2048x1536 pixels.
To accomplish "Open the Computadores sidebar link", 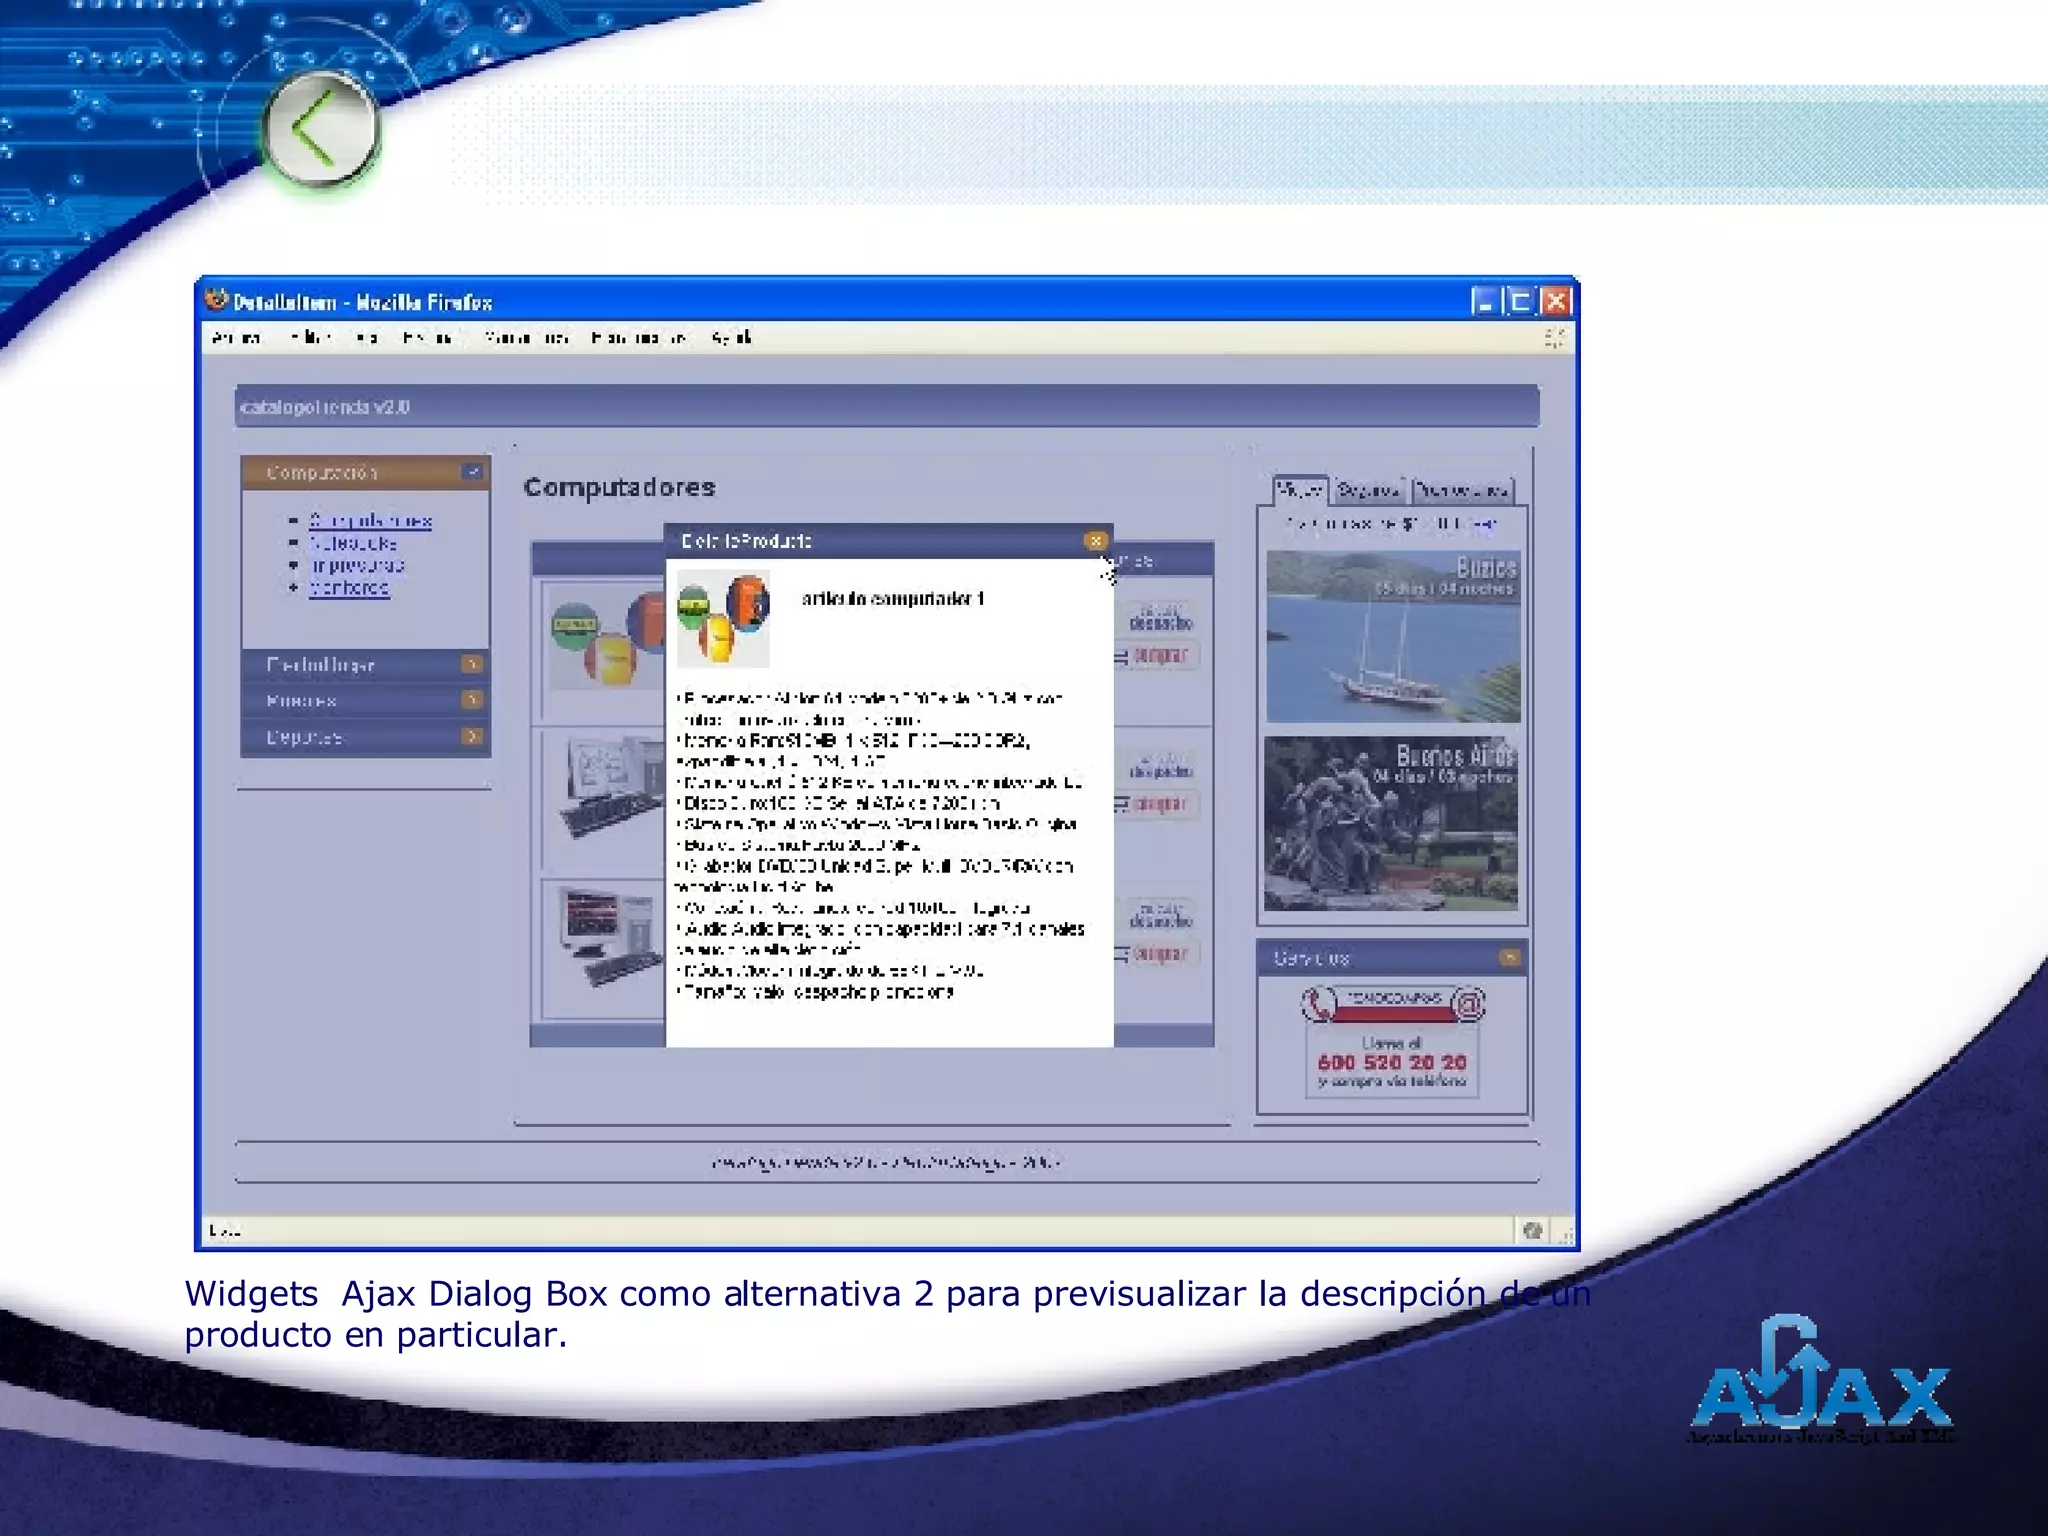I will [370, 521].
